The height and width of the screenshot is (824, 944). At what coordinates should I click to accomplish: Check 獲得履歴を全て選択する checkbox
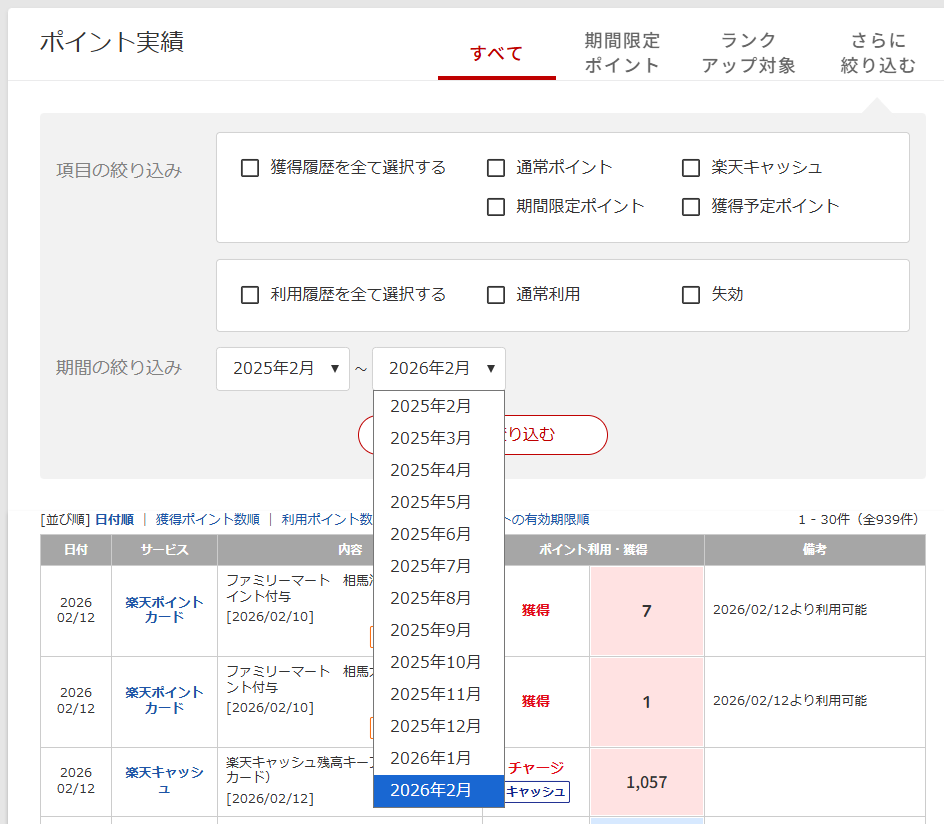pyautogui.click(x=250, y=168)
